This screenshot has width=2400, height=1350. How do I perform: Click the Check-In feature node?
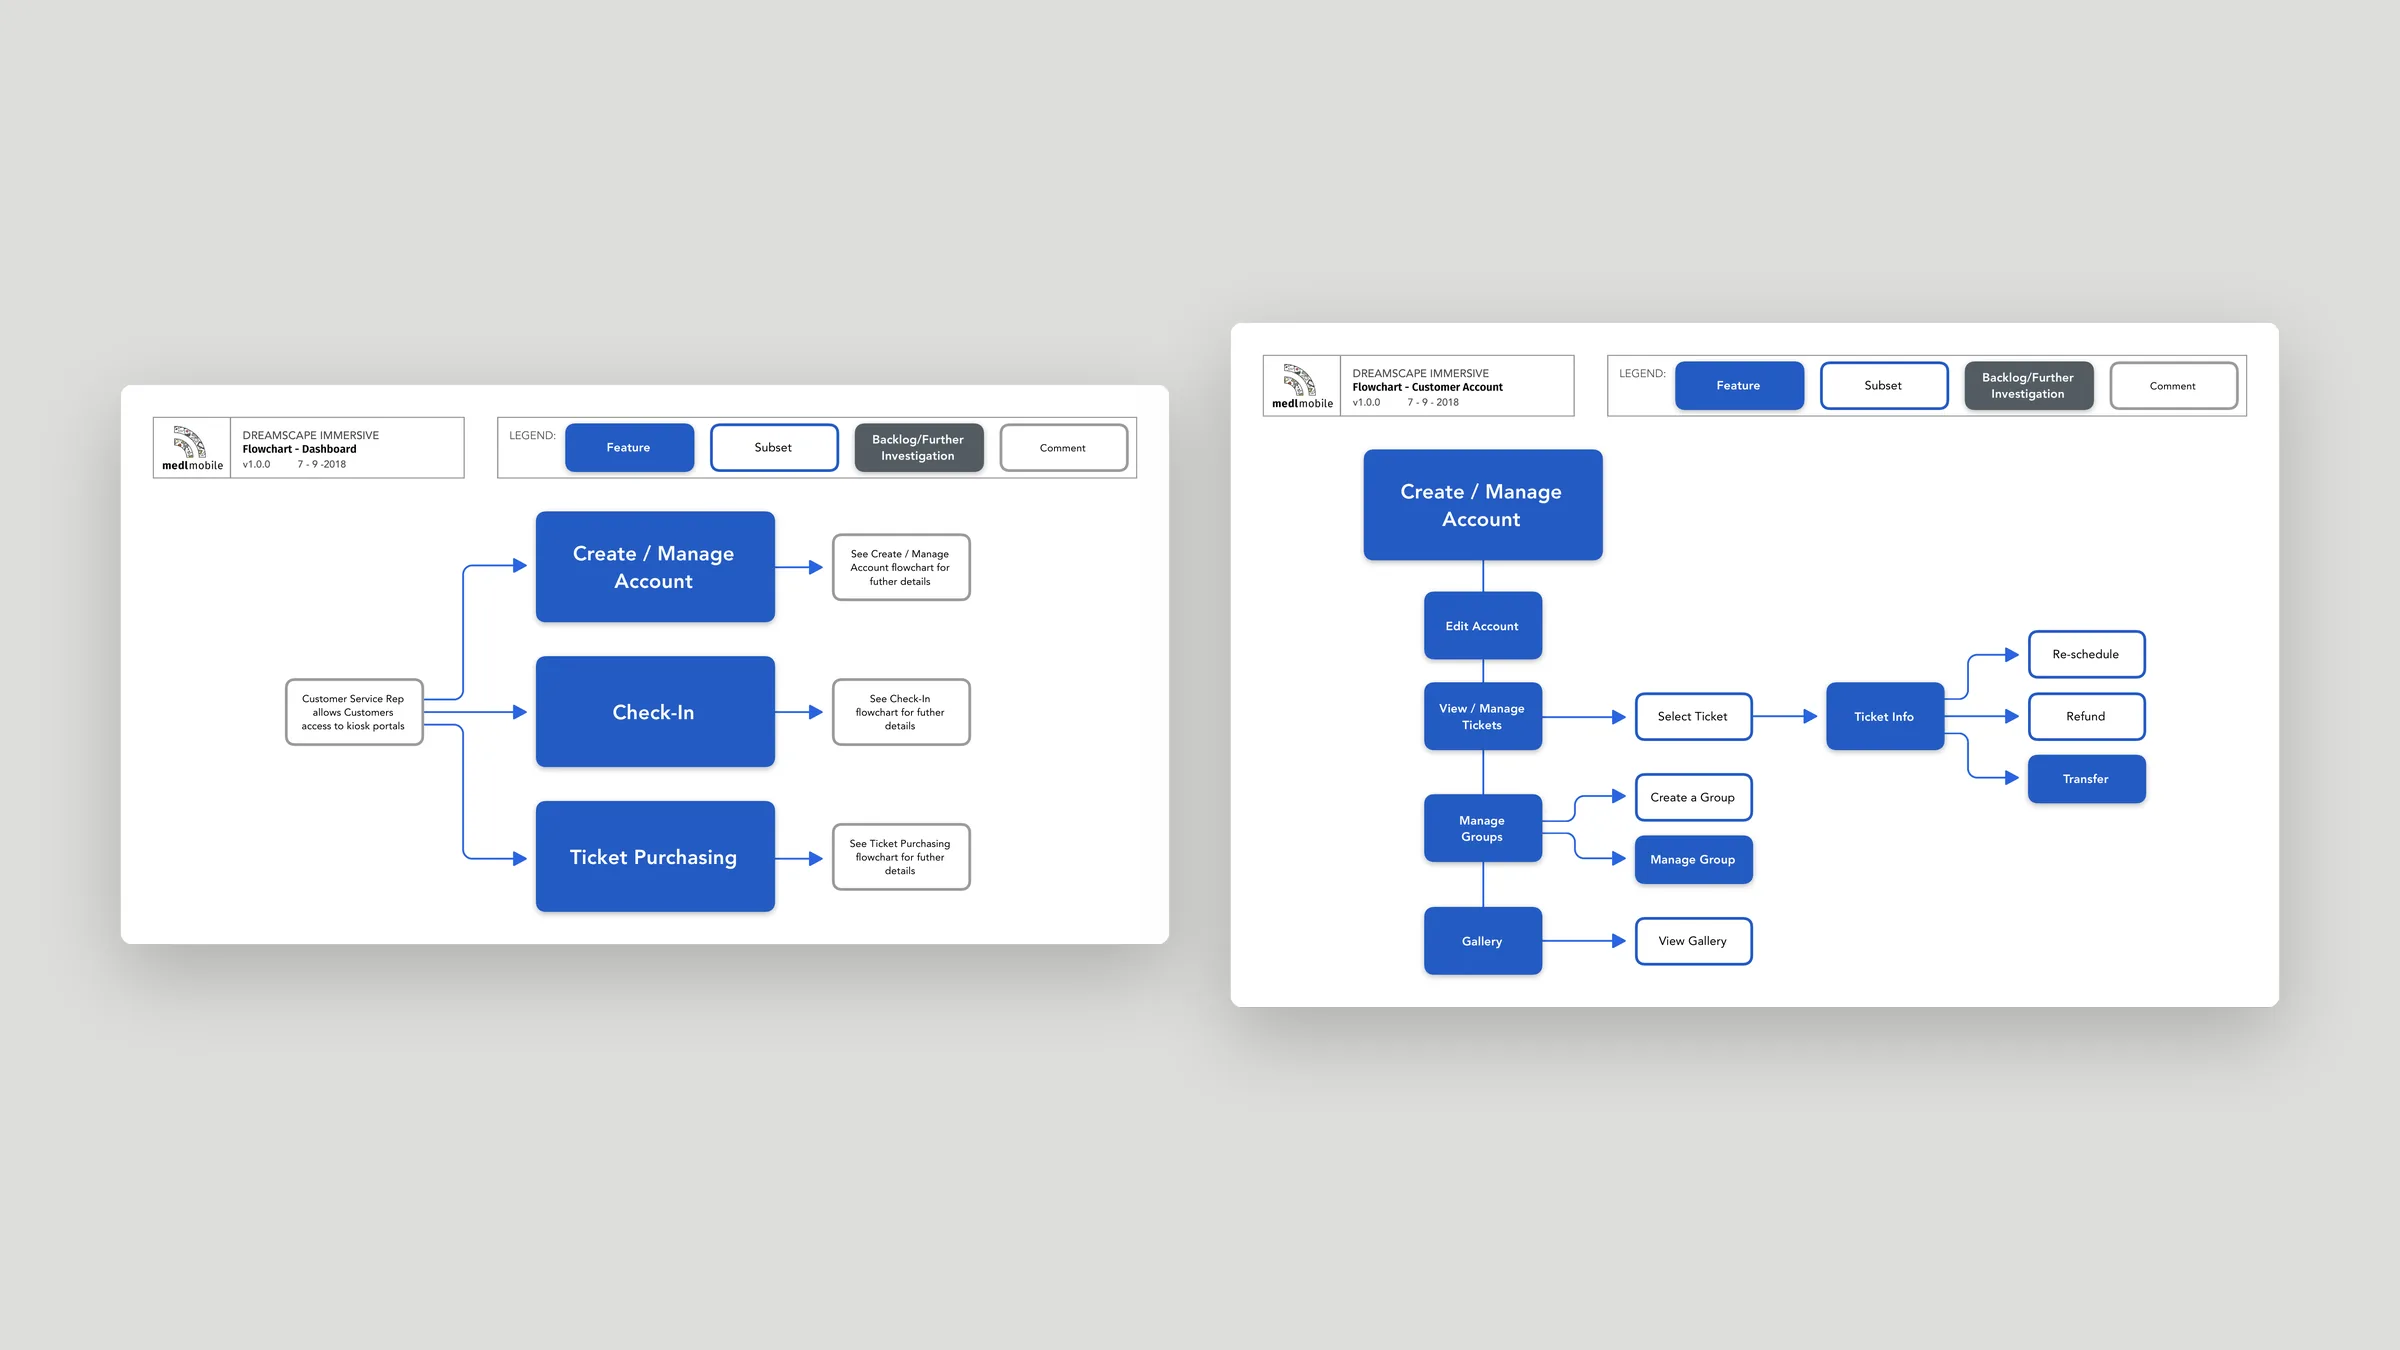(655, 712)
